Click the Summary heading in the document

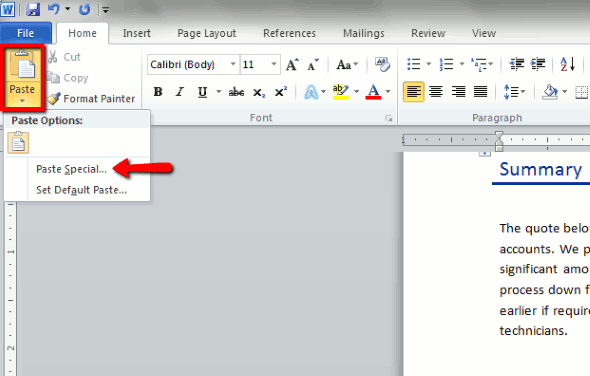click(x=541, y=170)
